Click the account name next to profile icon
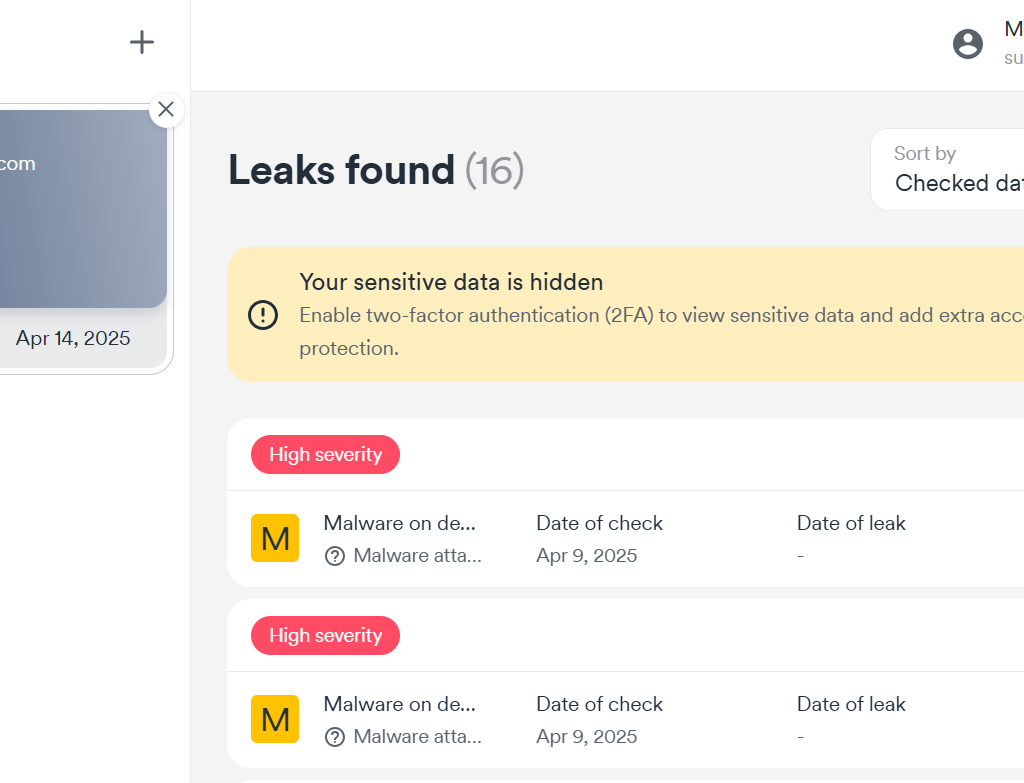Viewport: 1024px width, 783px height. (1014, 29)
